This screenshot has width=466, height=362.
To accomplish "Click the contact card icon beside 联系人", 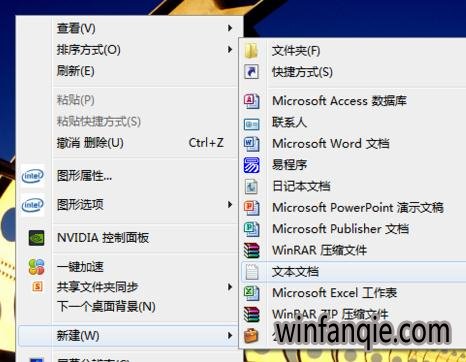I will click(x=252, y=124).
